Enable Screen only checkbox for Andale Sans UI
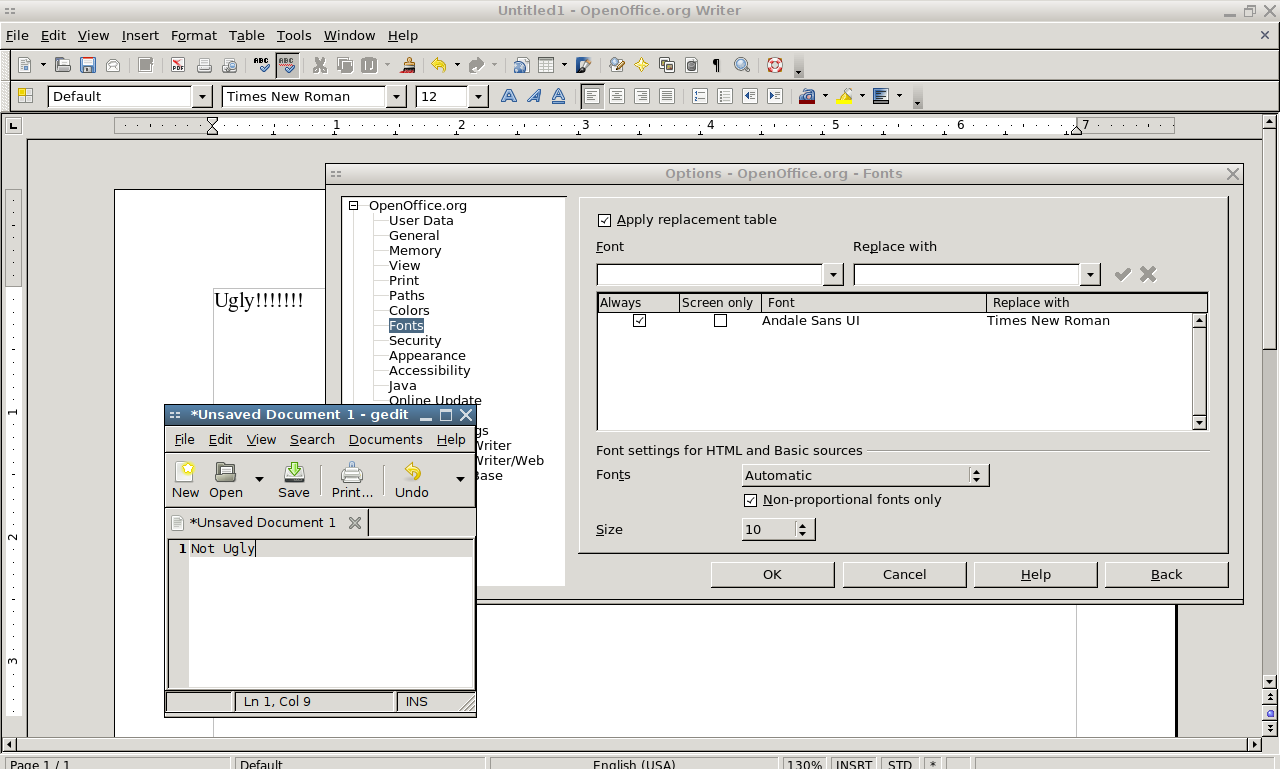Image resolution: width=1280 pixels, height=769 pixels. pos(720,321)
